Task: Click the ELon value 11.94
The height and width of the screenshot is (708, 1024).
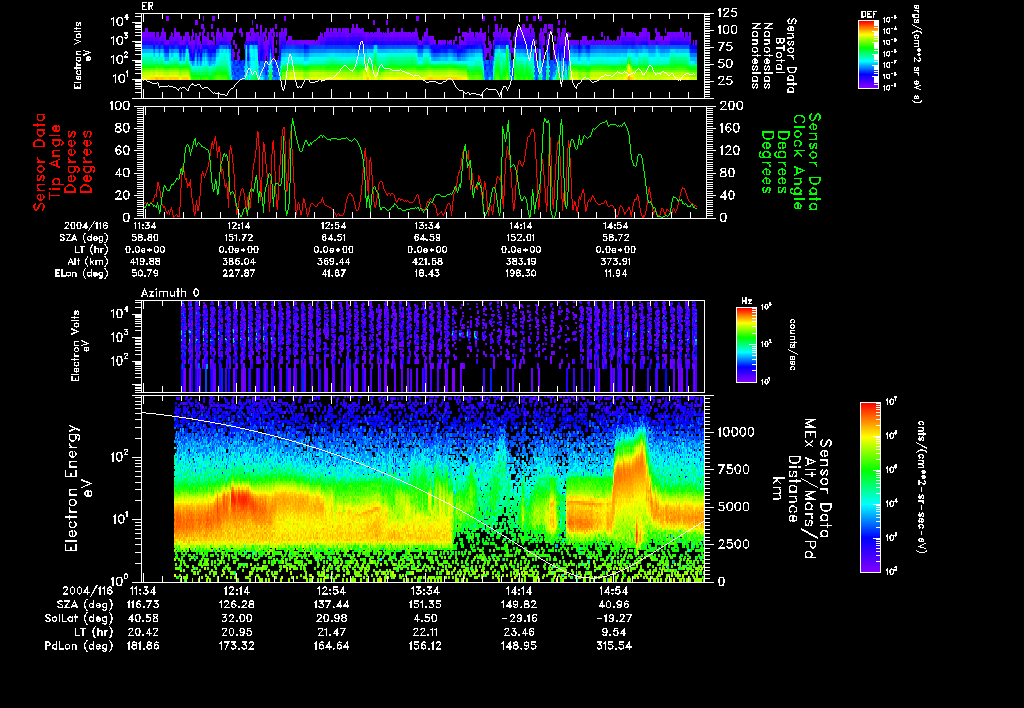Action: click(x=615, y=274)
